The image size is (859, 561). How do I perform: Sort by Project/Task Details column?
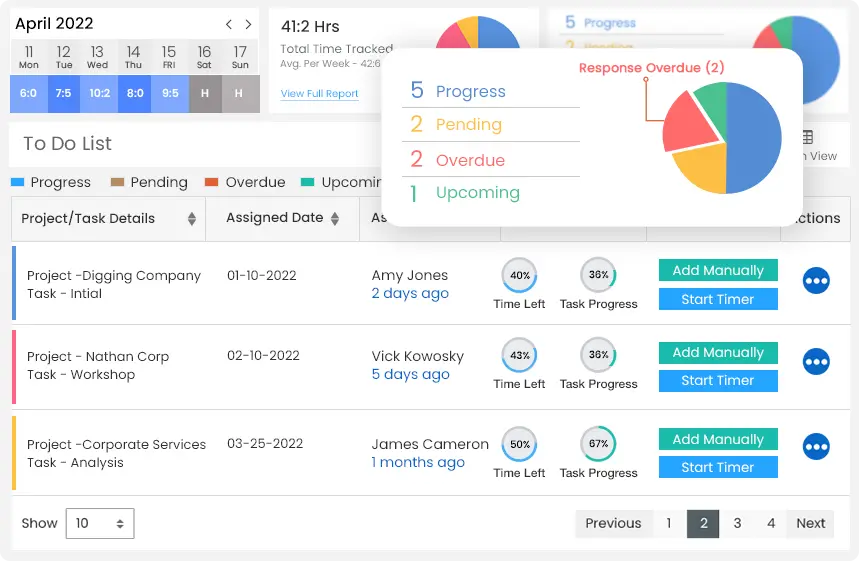pos(191,219)
